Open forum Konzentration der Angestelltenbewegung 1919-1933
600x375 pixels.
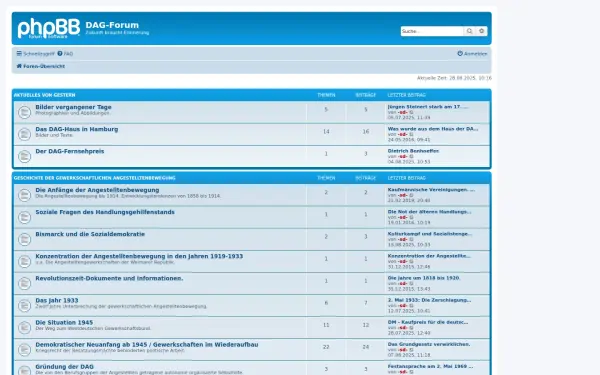point(139,256)
